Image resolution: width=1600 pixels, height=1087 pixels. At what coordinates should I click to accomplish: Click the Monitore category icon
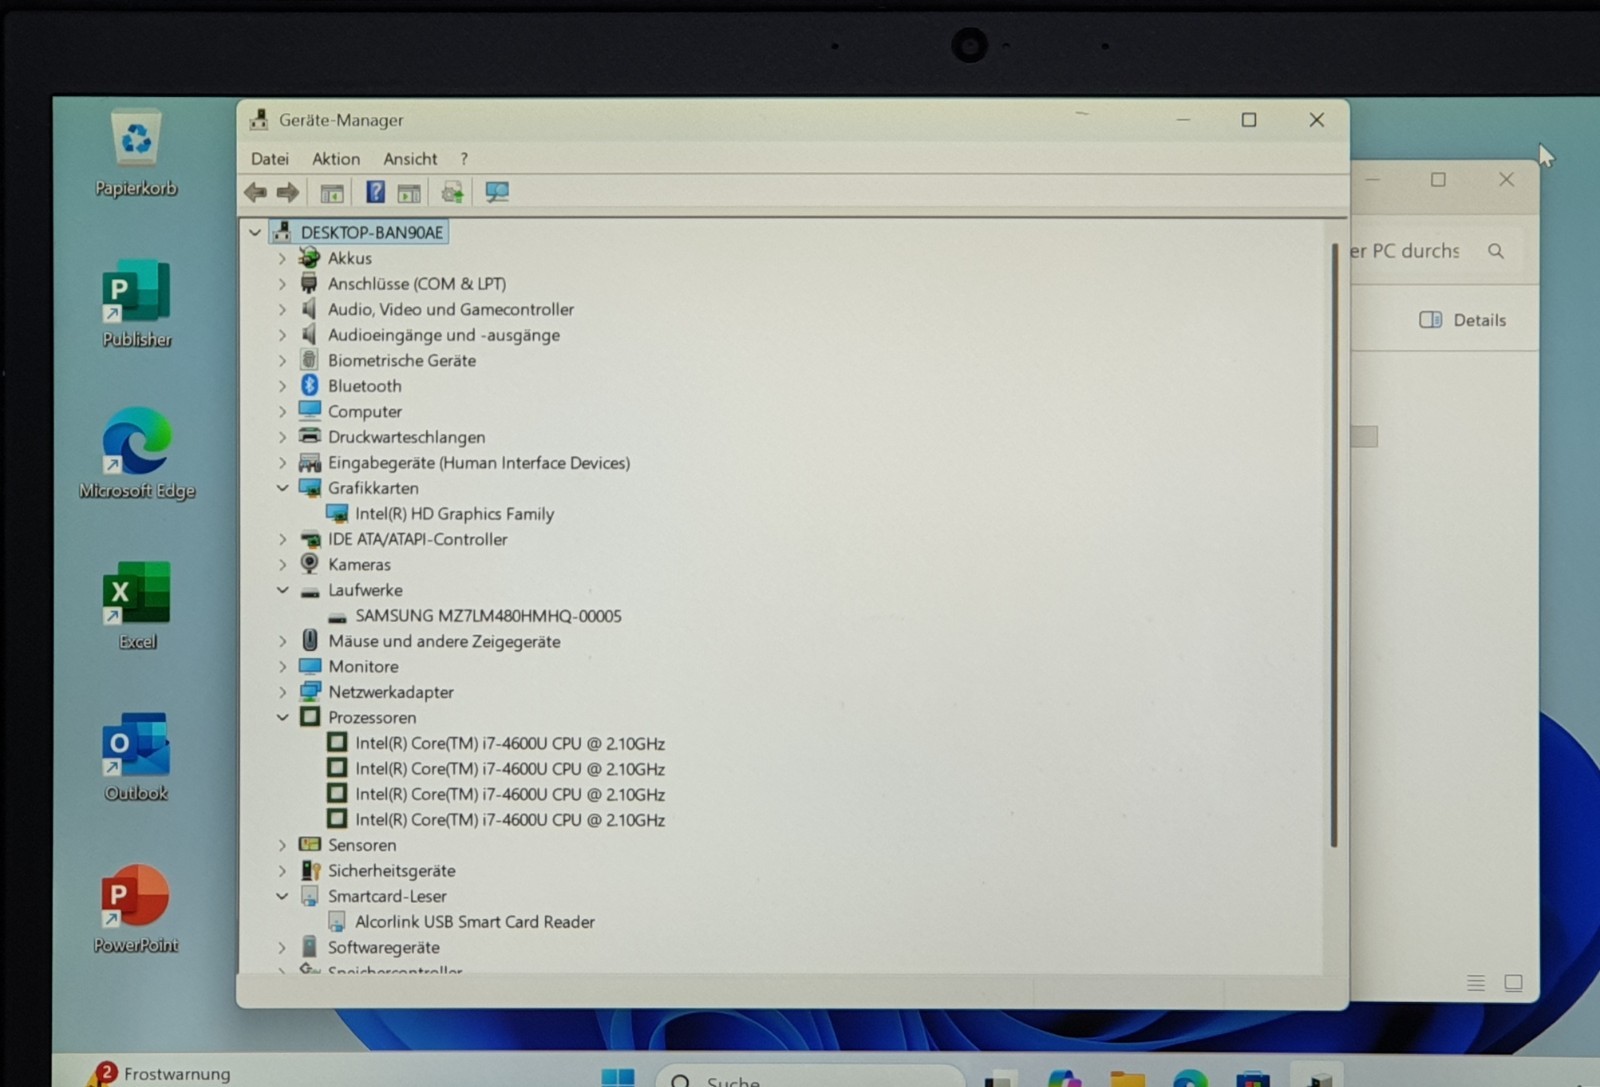click(x=310, y=666)
